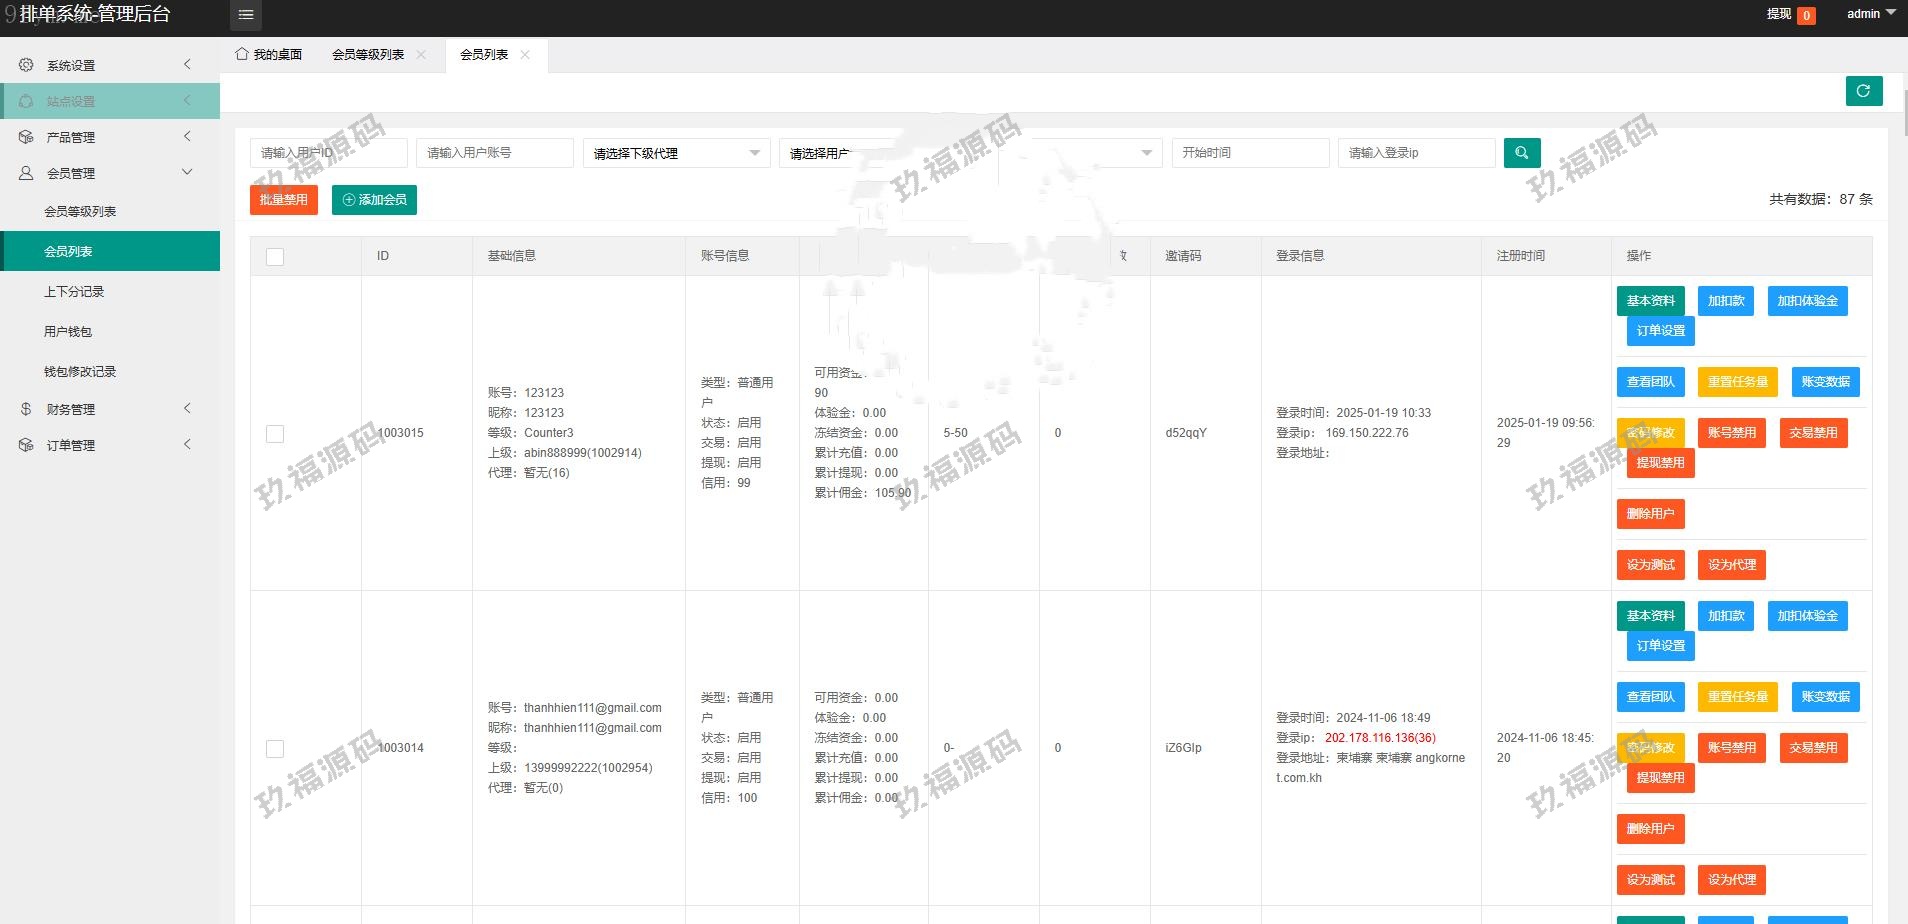Click the 财务管理 dollar icon
This screenshot has height=924, width=1908.
[26, 409]
